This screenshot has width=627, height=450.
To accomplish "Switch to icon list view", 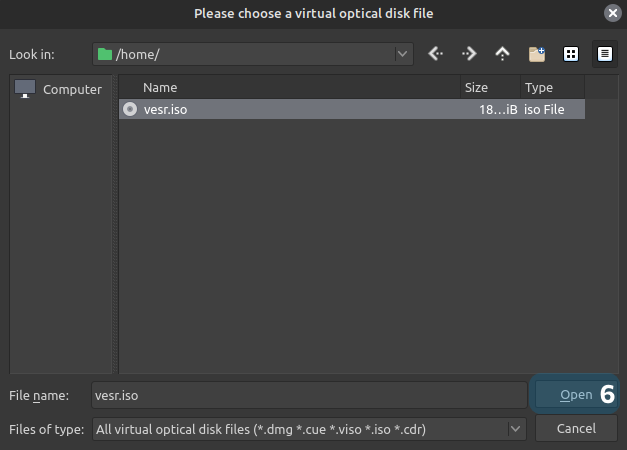I will [571, 54].
